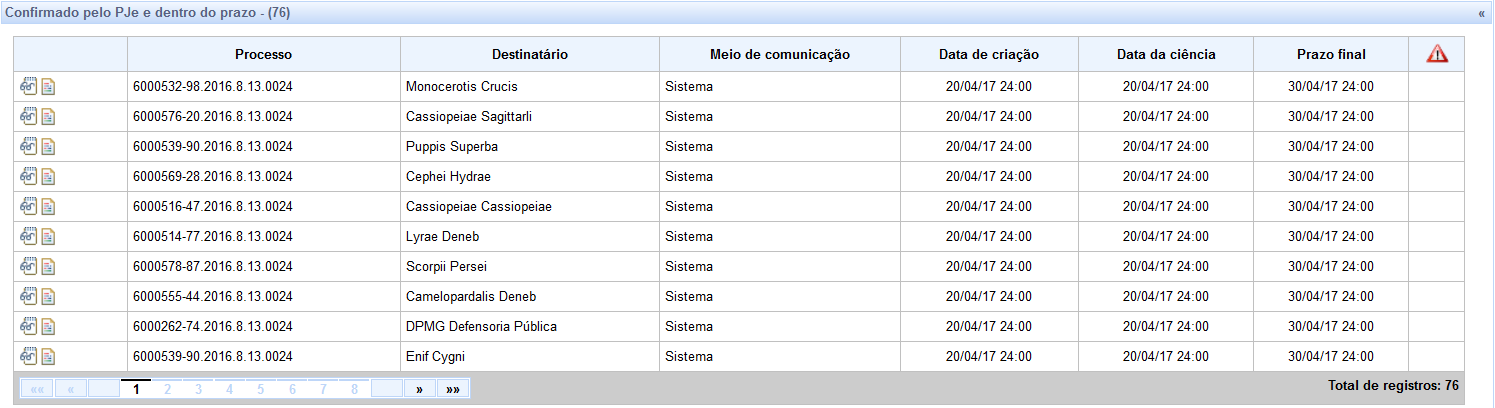The width and height of the screenshot is (1495, 408).
Task: Click the glasses icon for Monocerotis Crucis
Action: pos(28,87)
